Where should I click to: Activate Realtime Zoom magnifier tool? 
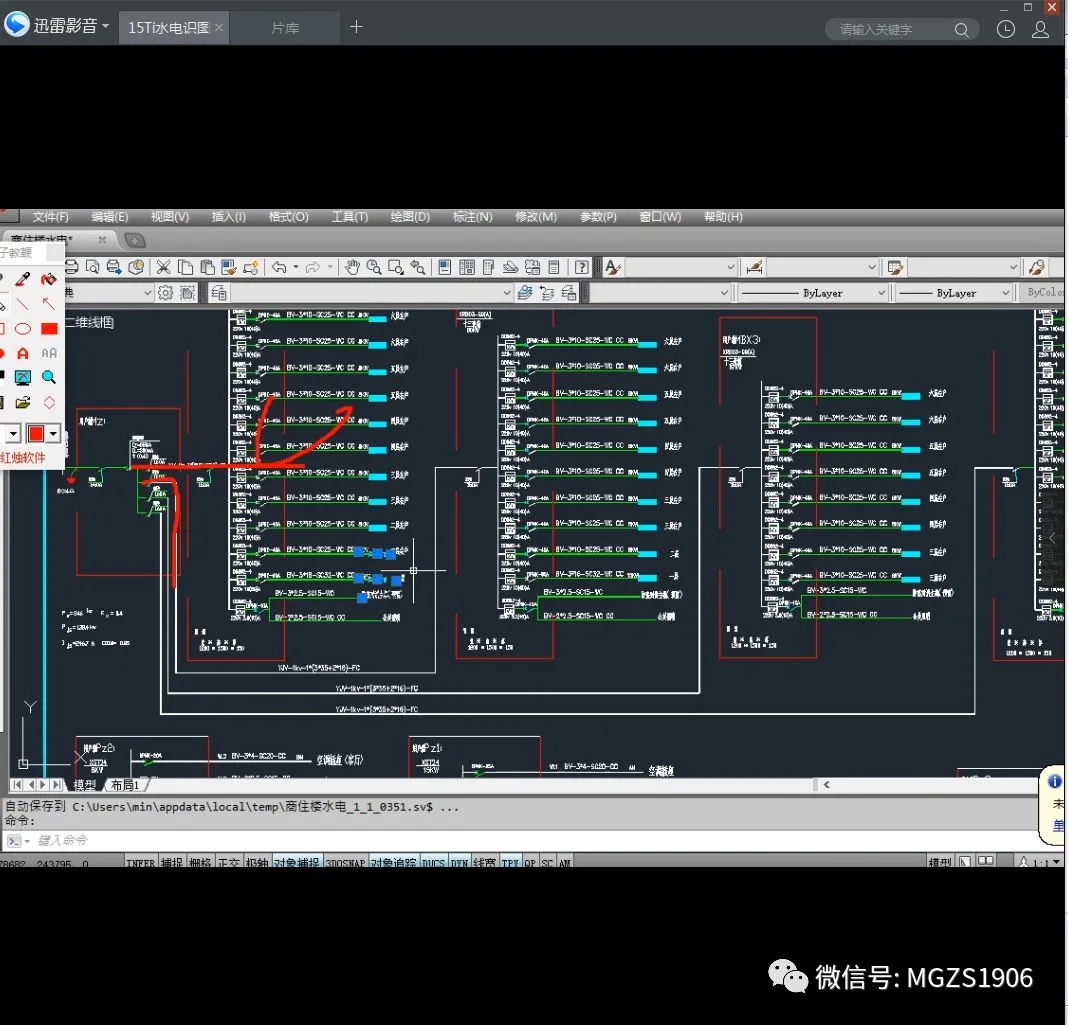pyautogui.click(x=374, y=267)
